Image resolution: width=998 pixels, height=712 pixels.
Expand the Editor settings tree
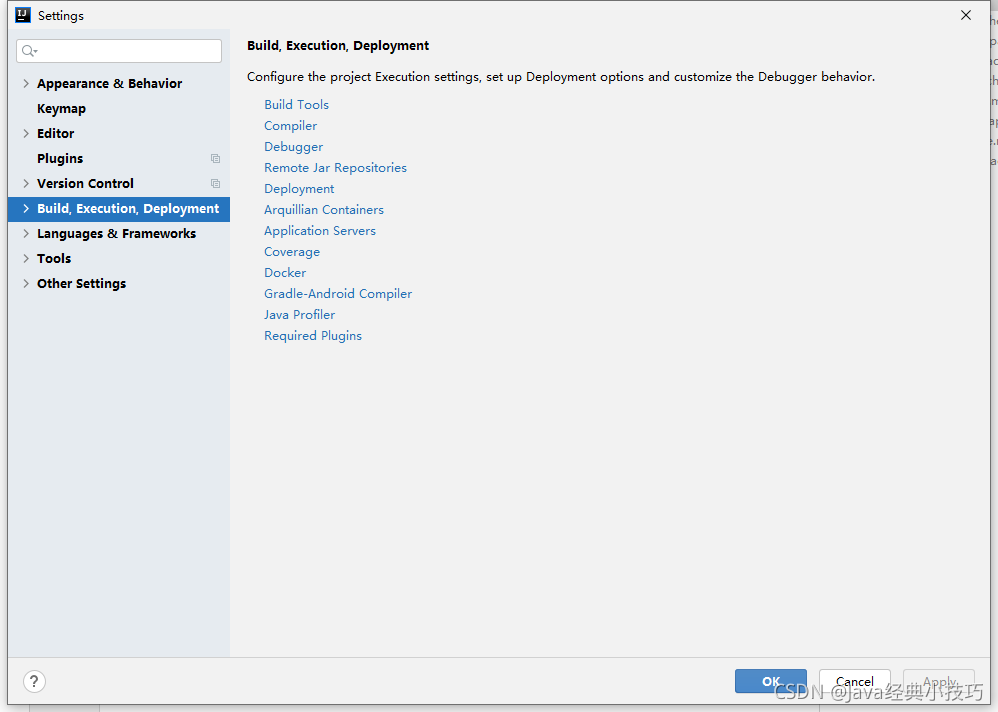[x=25, y=133]
